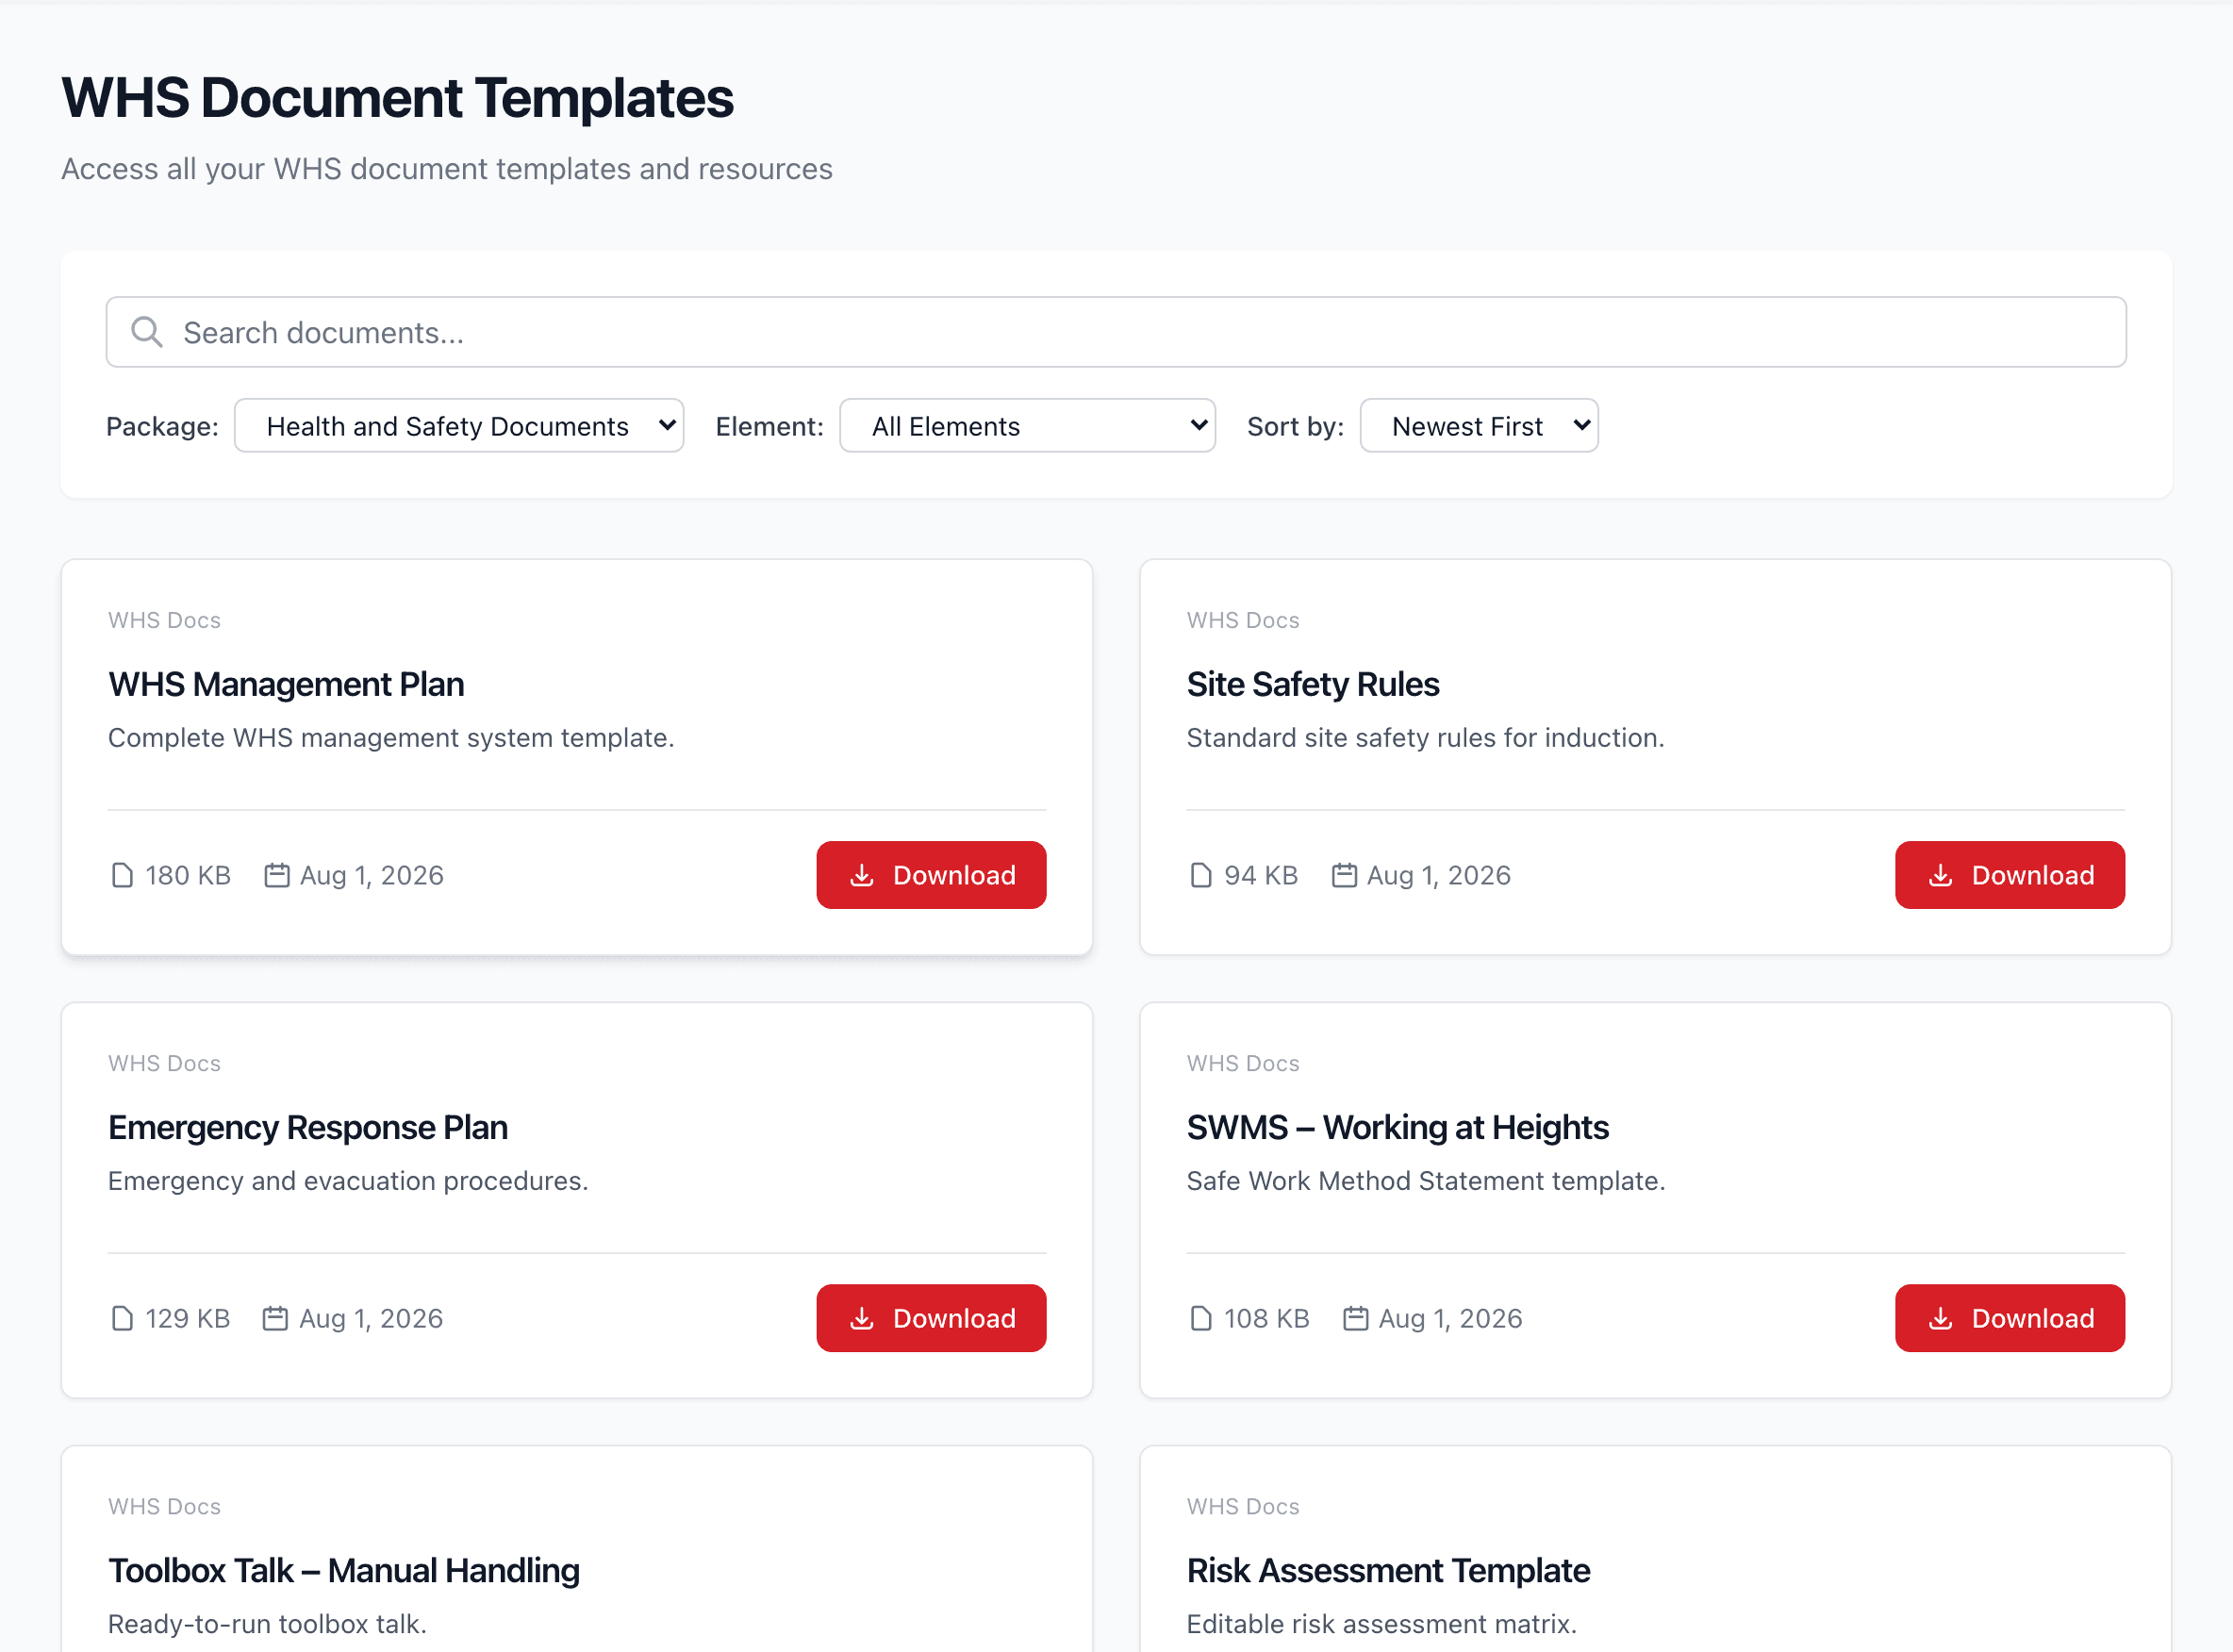Click the file icon beside 94 KB

(x=1200, y=875)
